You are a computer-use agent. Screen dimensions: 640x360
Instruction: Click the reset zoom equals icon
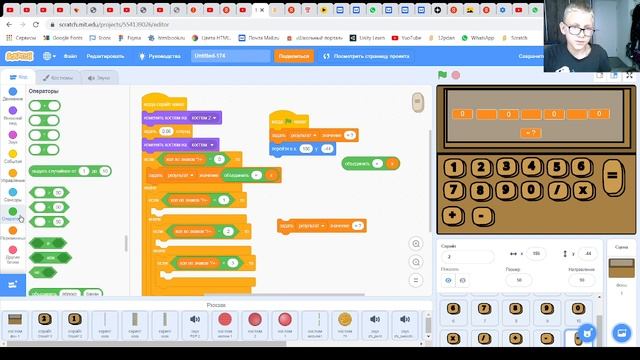coord(416,280)
